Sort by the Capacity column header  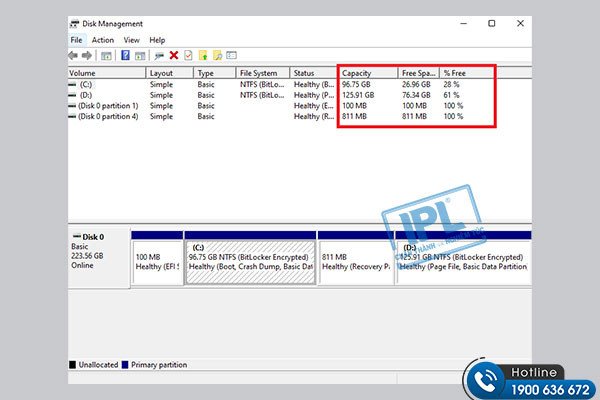368,73
